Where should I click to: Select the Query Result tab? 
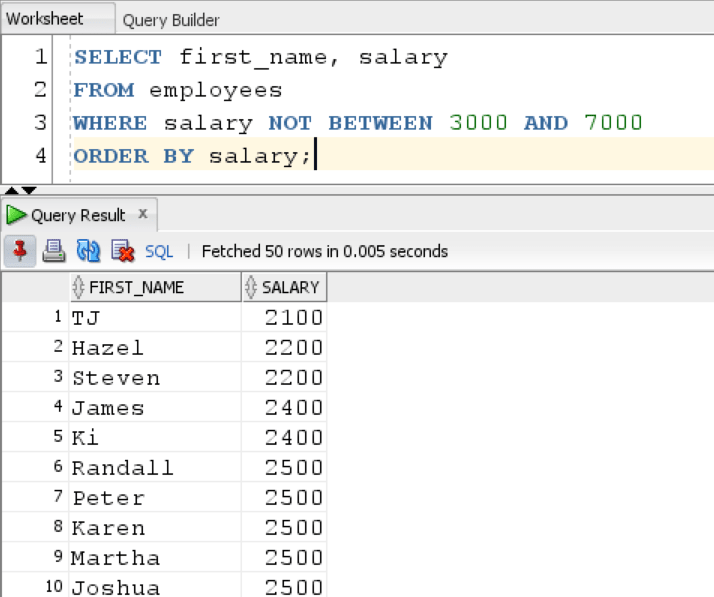(78, 215)
